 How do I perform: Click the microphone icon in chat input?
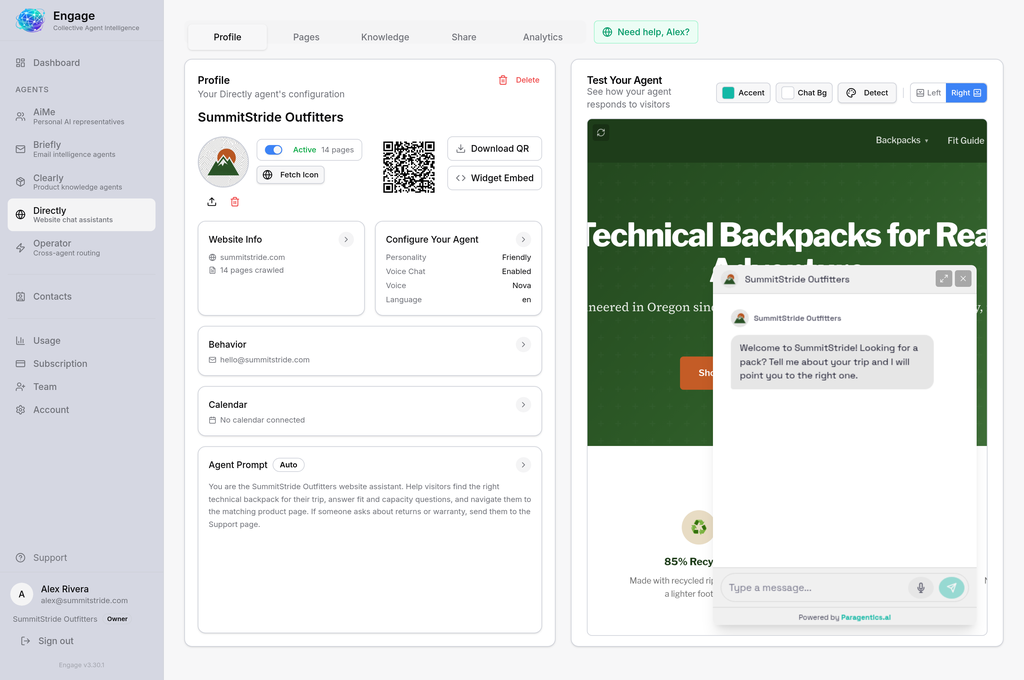point(921,588)
